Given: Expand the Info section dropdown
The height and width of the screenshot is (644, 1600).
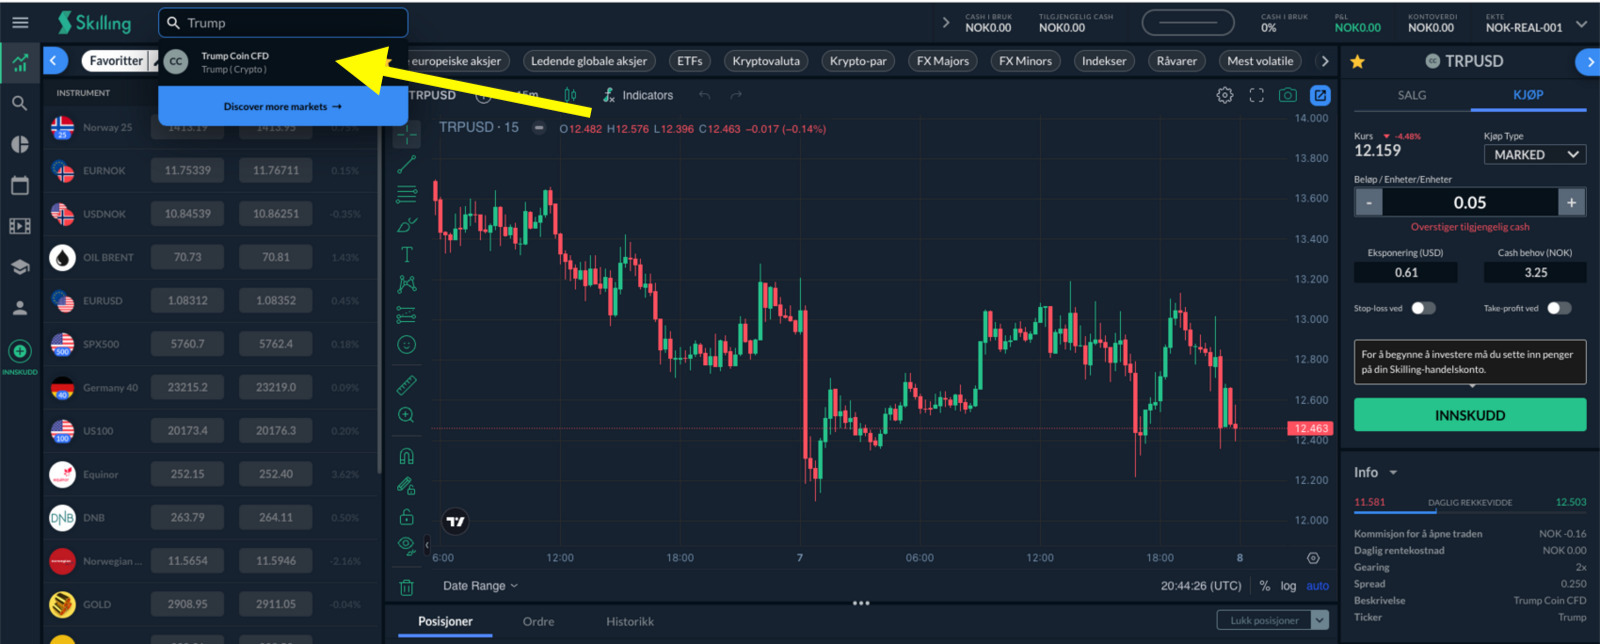Looking at the screenshot, I should (x=1376, y=473).
